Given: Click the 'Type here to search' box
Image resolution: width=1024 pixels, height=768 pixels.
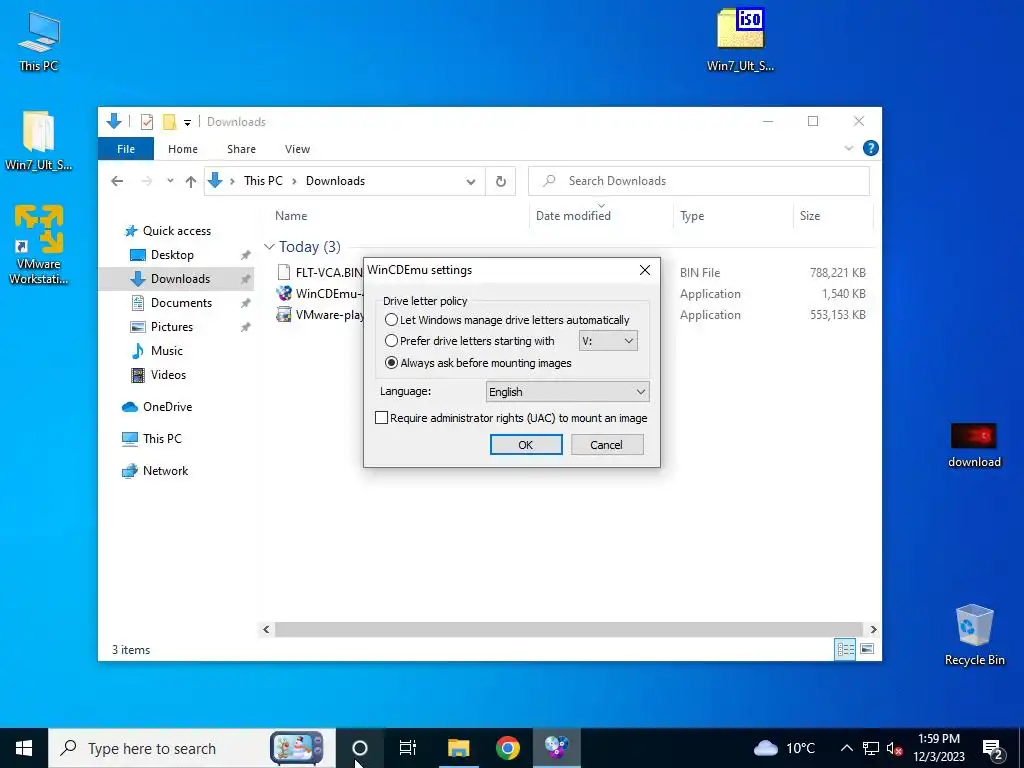Looking at the screenshot, I should [191, 748].
